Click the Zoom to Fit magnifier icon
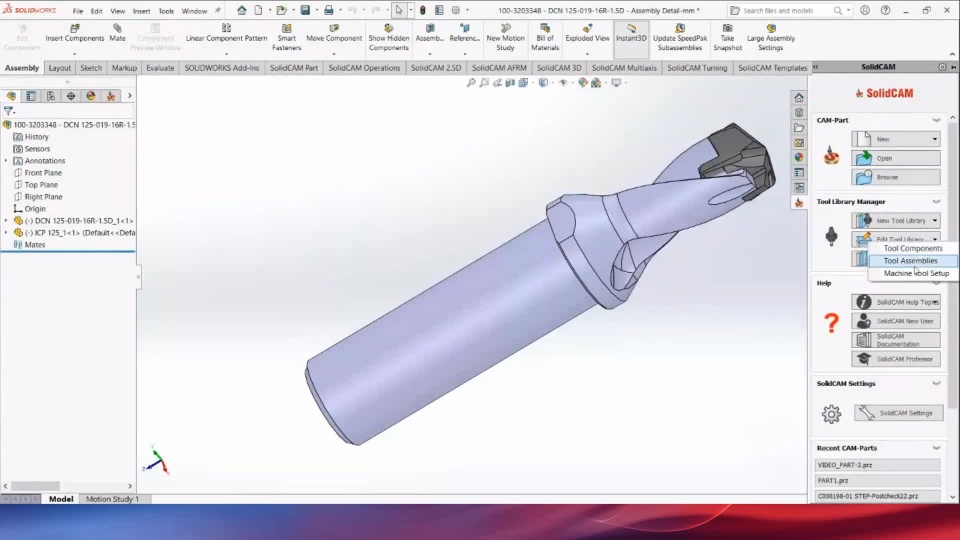Viewport: 960px width, 540px height. click(x=471, y=83)
